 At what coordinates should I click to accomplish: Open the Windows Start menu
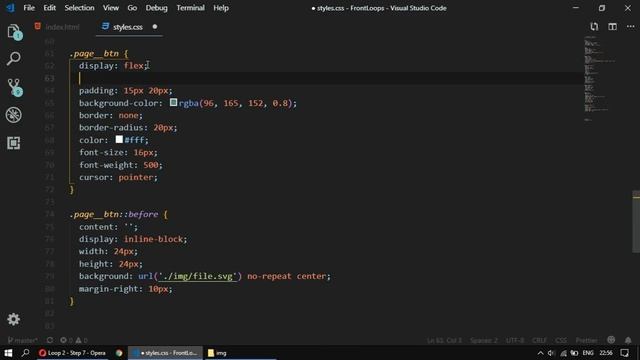pyautogui.click(x=8, y=353)
